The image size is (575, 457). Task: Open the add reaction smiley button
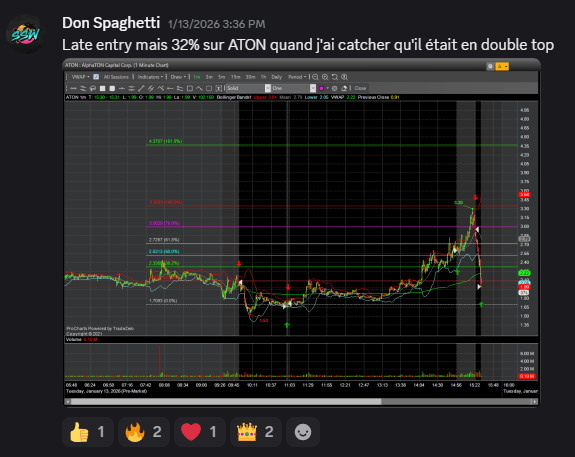[x=303, y=432]
